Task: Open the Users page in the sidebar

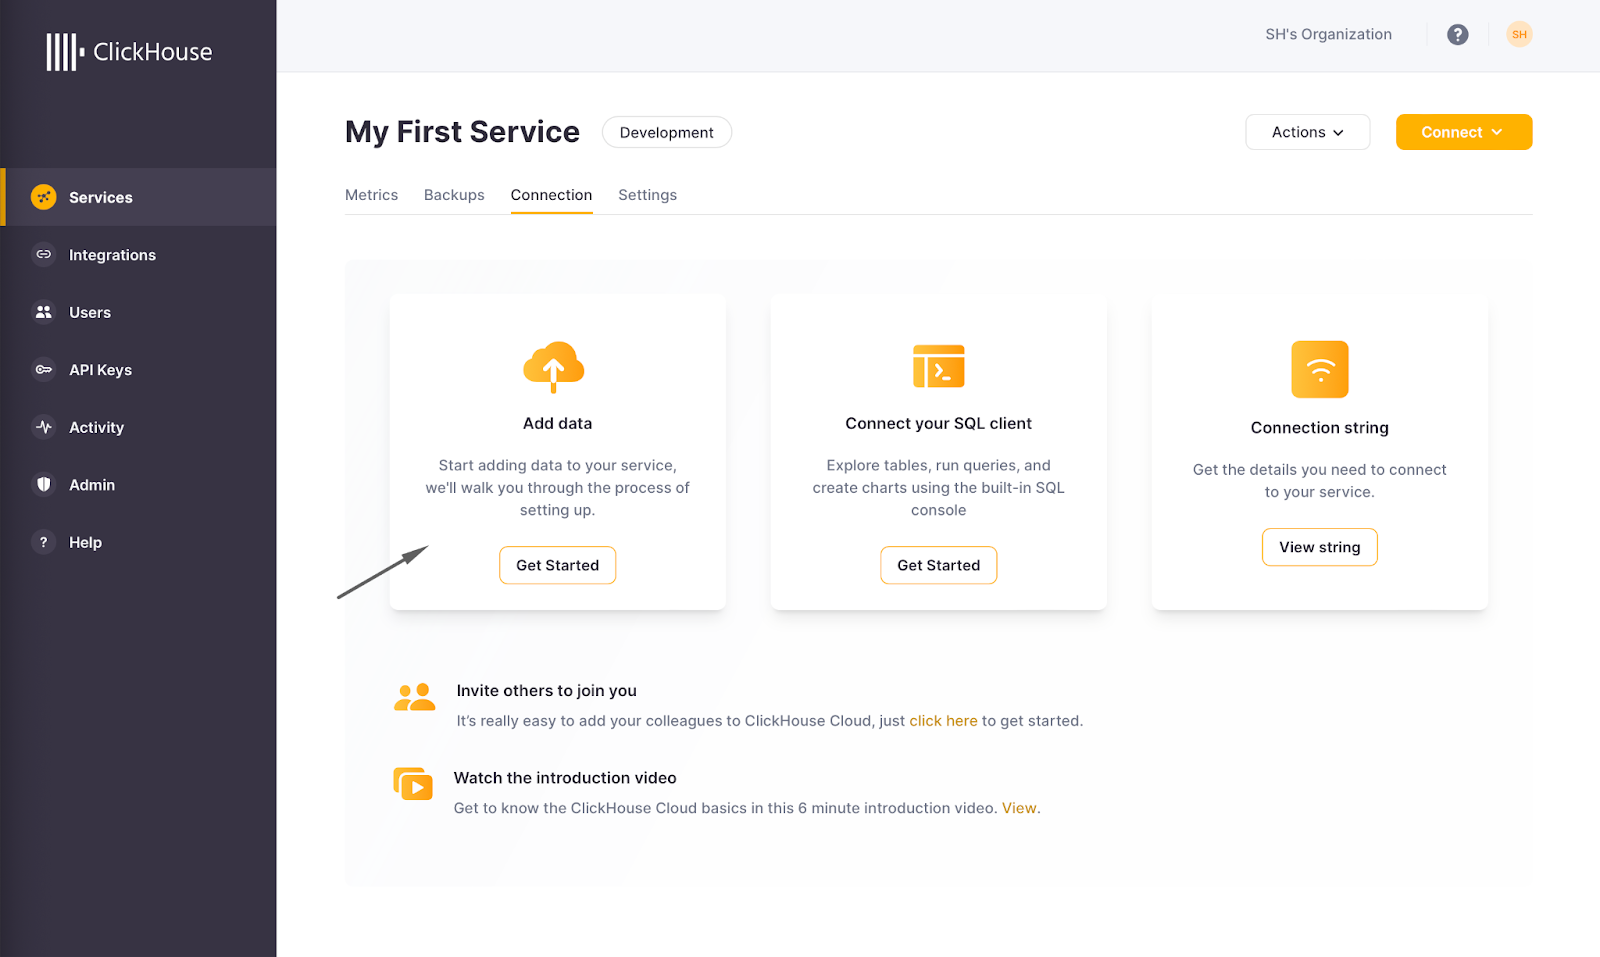Action: [140, 312]
